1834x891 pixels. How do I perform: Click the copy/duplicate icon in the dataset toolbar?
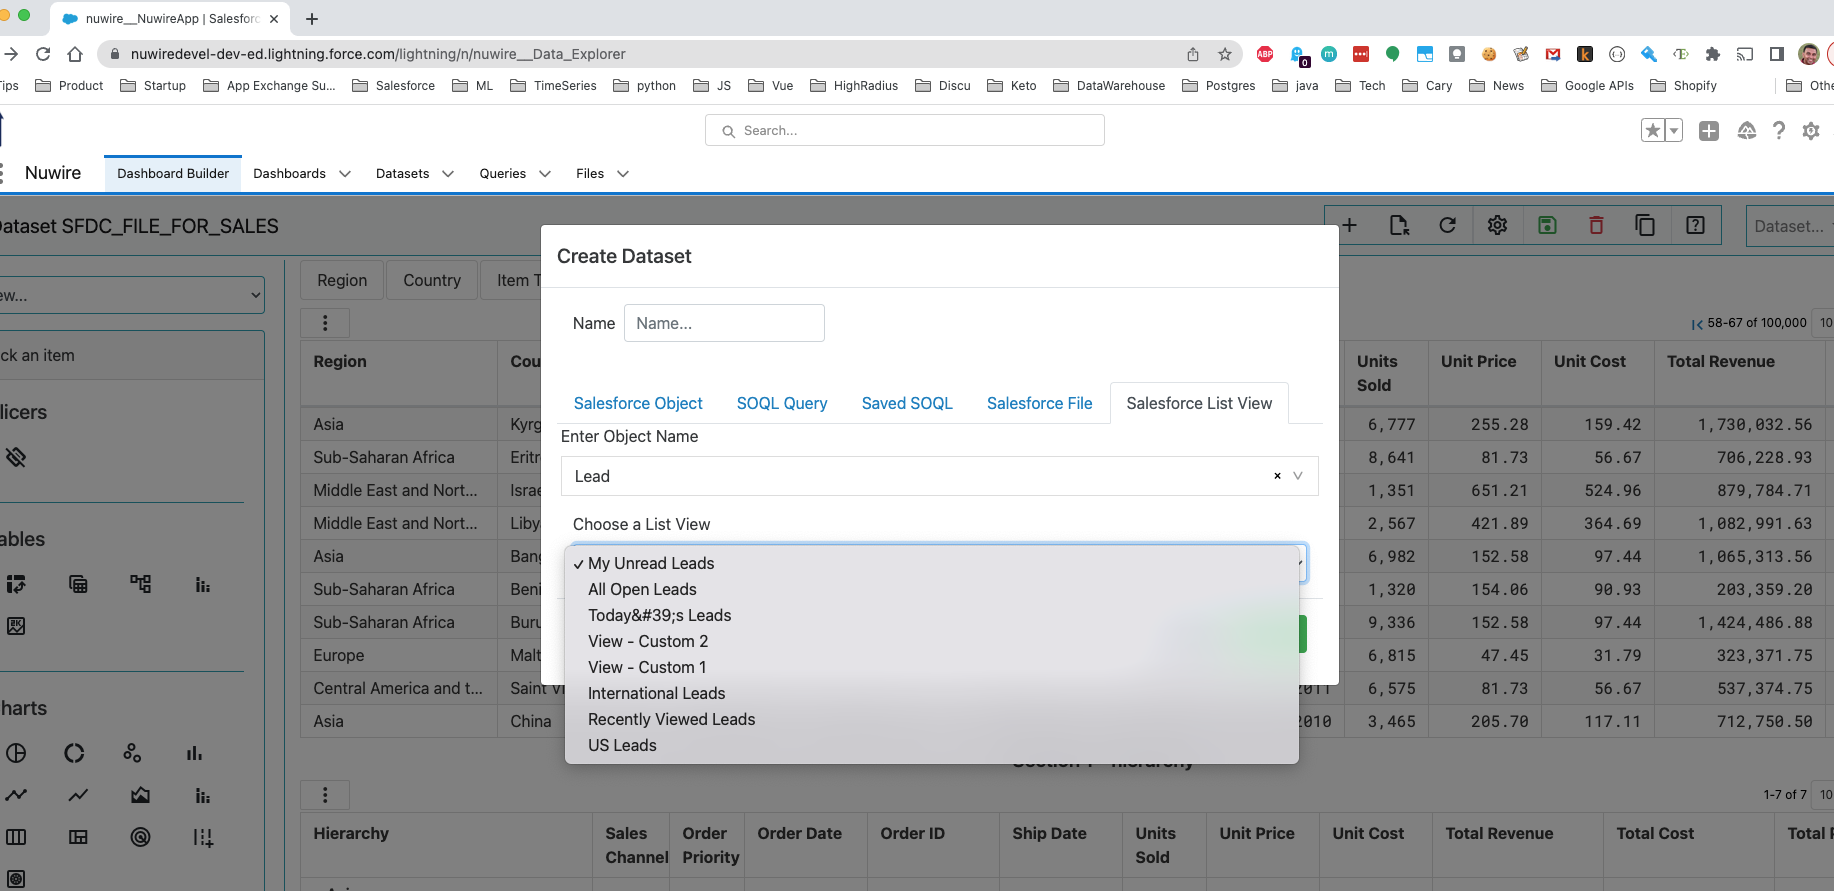(1645, 225)
